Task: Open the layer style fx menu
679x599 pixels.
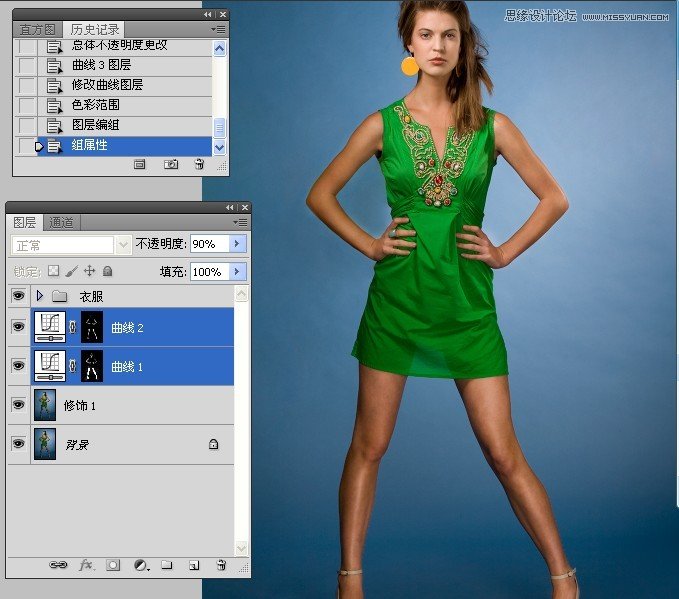Action: tap(86, 565)
